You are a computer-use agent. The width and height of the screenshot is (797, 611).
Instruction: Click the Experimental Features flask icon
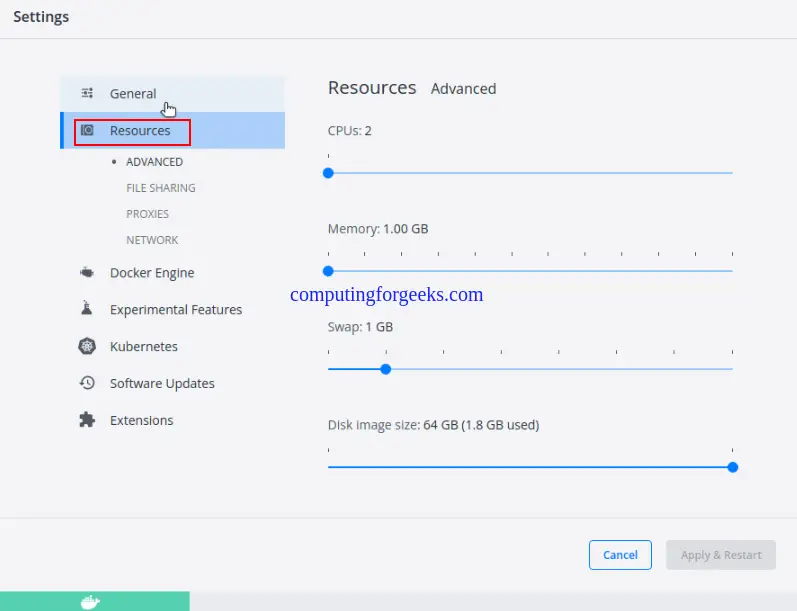(x=87, y=308)
